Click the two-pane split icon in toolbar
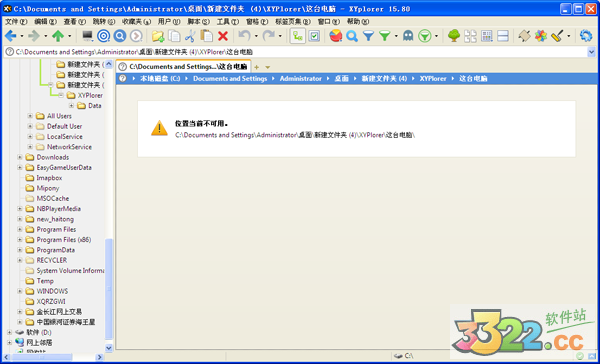The height and width of the screenshot is (364, 600). pos(503,36)
